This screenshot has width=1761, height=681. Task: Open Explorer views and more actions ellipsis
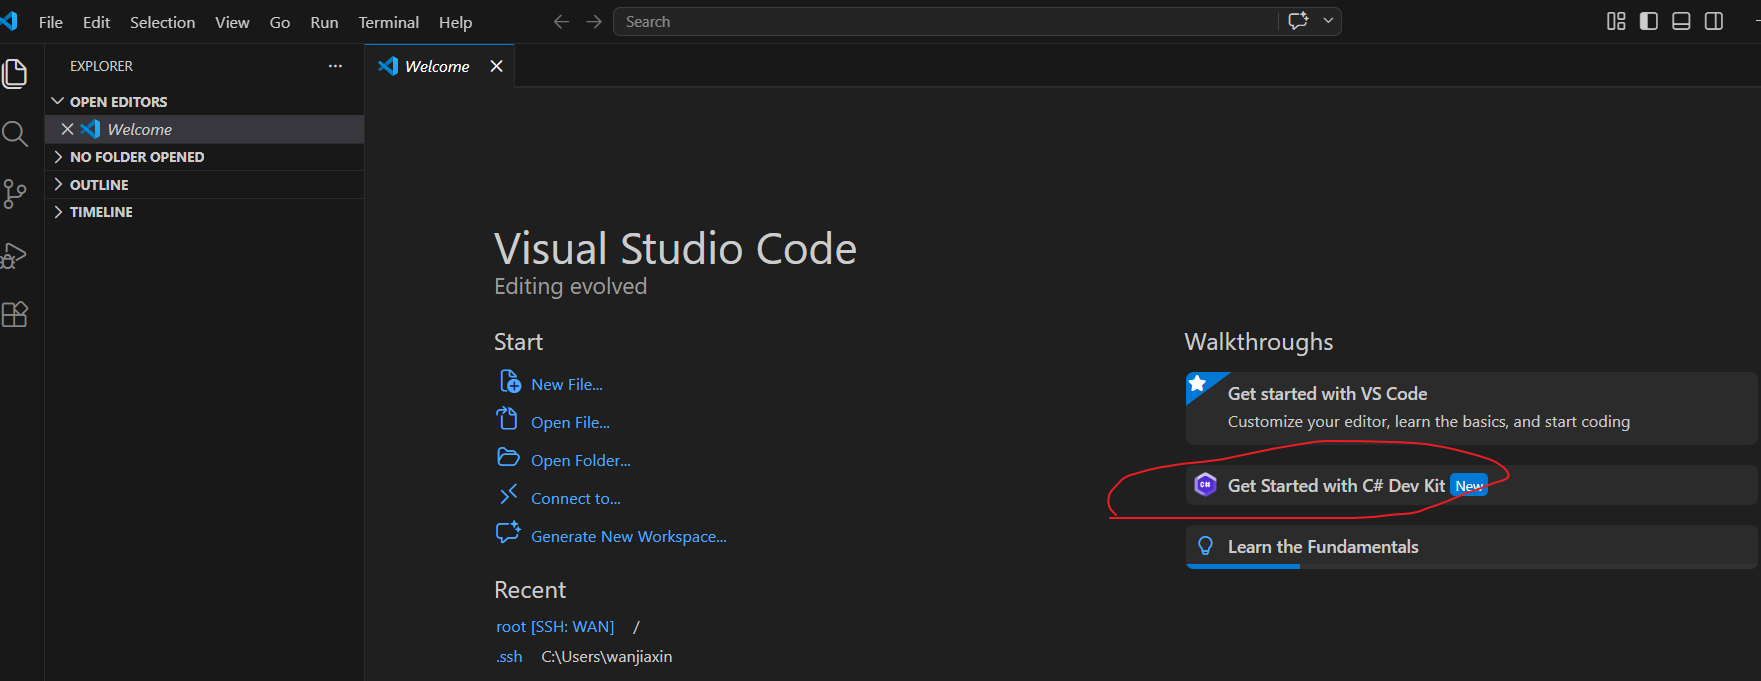click(335, 66)
